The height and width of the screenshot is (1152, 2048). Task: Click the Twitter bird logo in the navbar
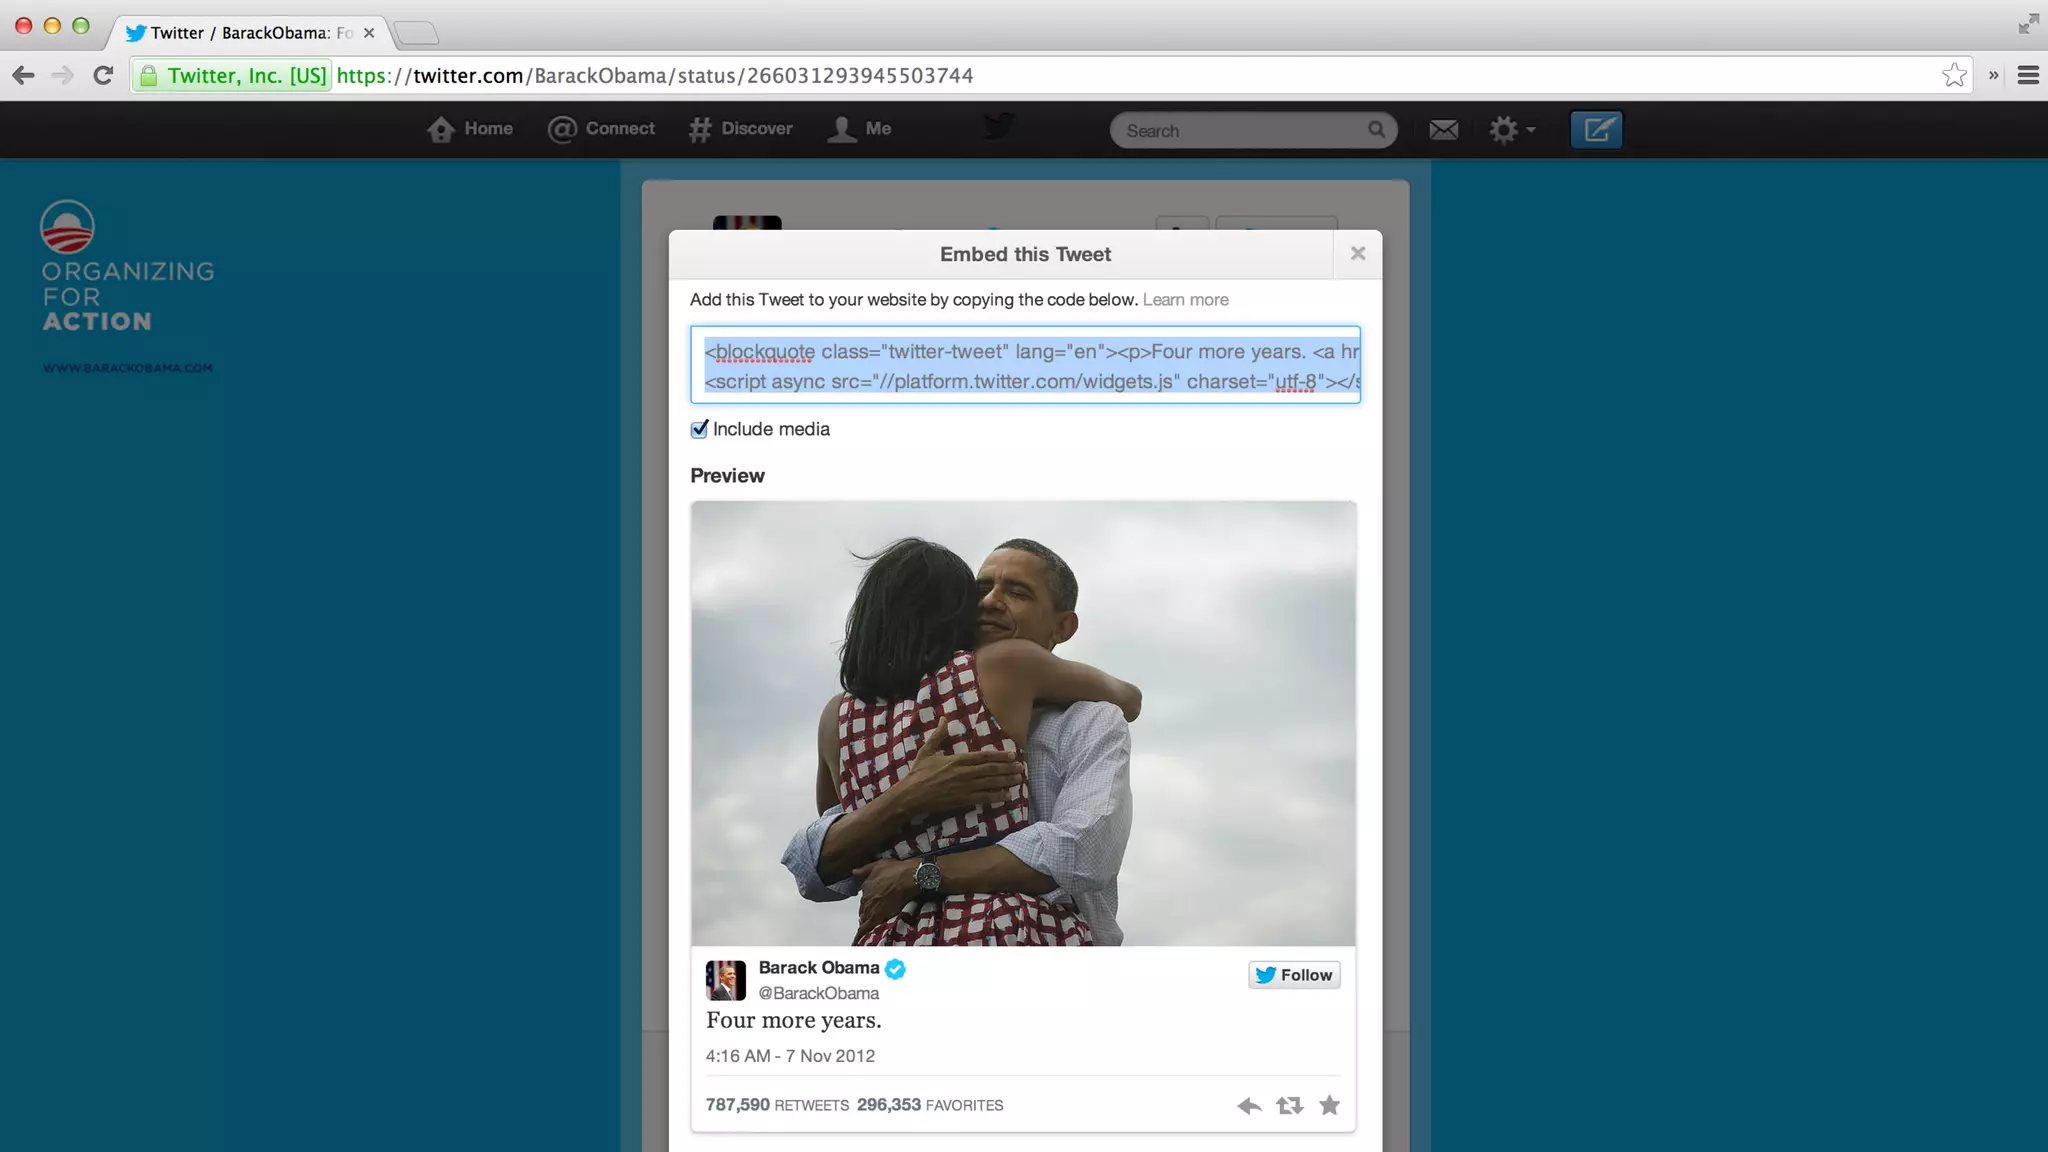(999, 127)
